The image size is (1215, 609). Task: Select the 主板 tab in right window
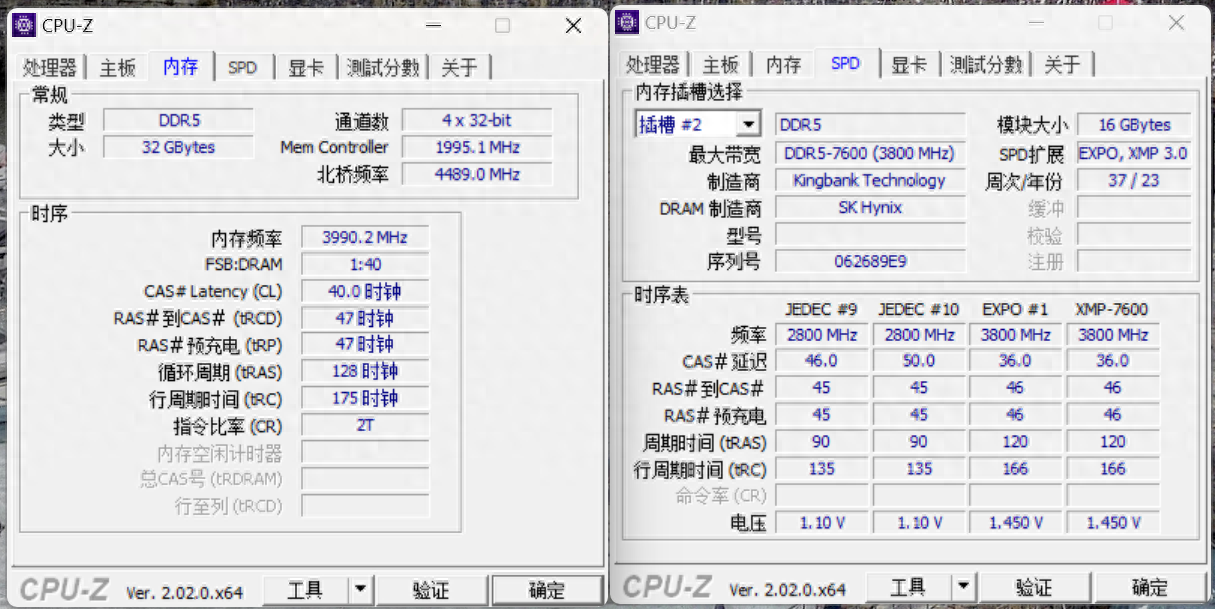[x=720, y=65]
